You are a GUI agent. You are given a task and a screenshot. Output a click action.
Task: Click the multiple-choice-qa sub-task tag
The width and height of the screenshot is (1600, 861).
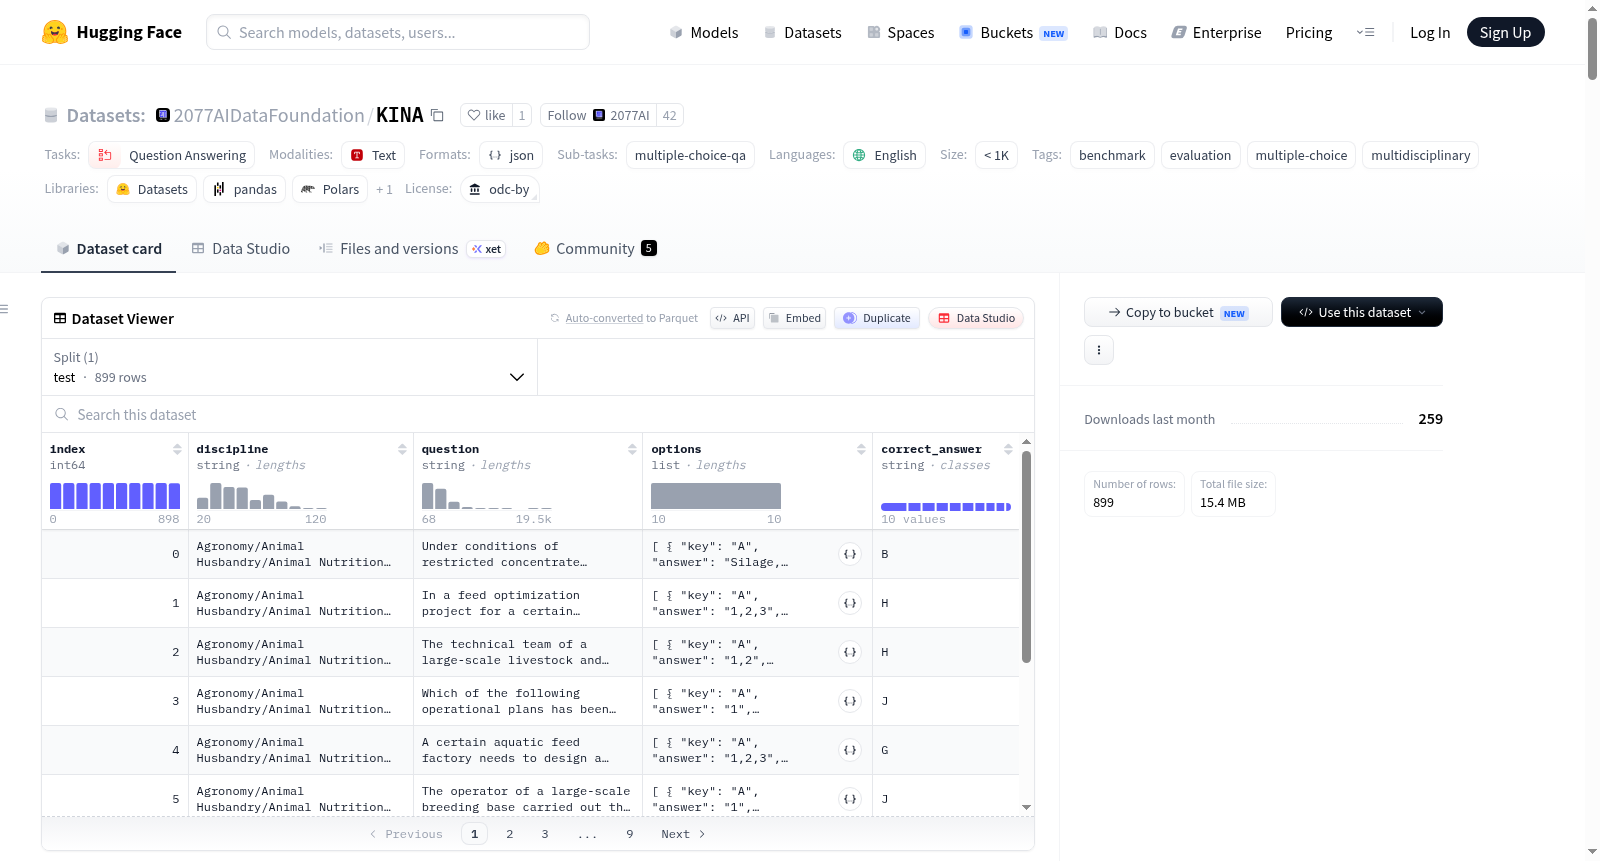(690, 155)
